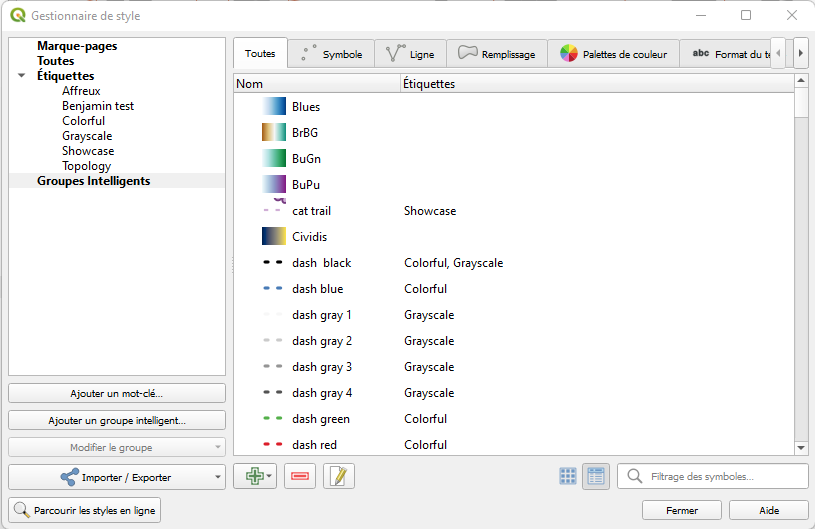Select the Topology tag

coord(86,166)
